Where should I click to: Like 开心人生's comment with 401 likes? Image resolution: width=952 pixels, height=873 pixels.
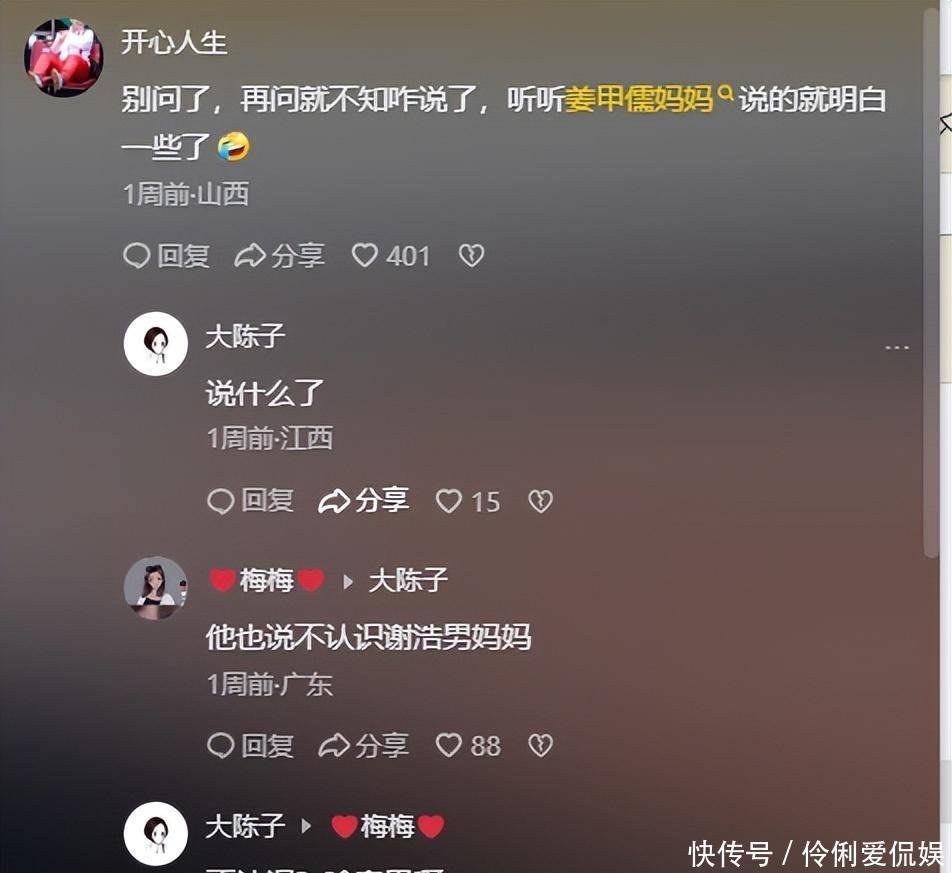click(391, 256)
